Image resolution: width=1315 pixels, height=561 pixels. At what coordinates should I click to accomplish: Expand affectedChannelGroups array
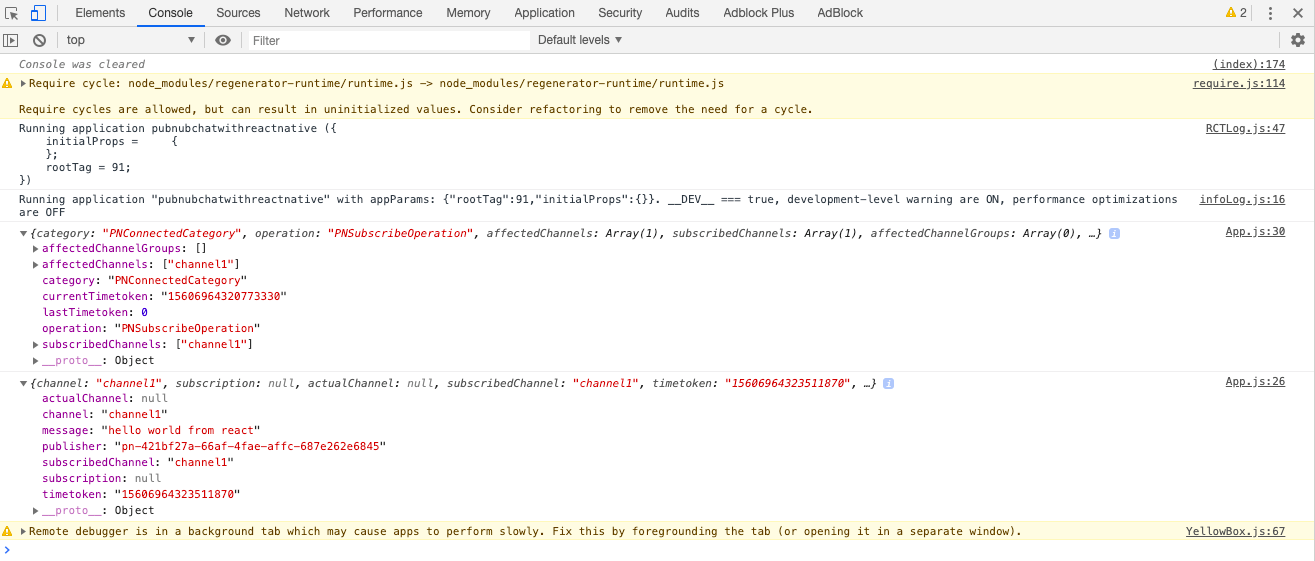click(36, 248)
